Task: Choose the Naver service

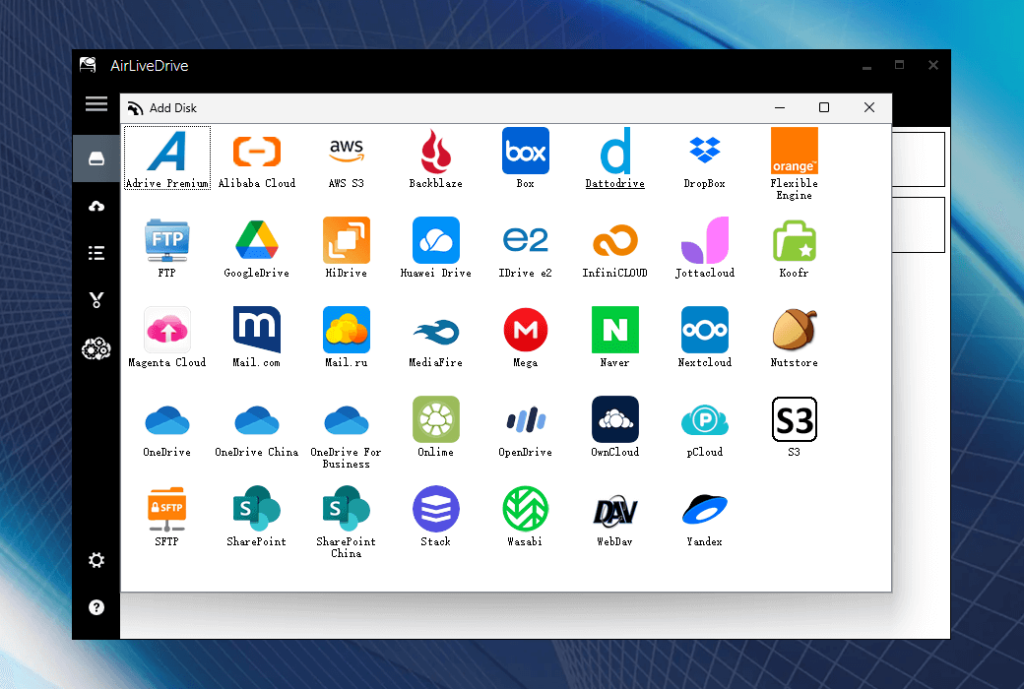Action: [615, 337]
